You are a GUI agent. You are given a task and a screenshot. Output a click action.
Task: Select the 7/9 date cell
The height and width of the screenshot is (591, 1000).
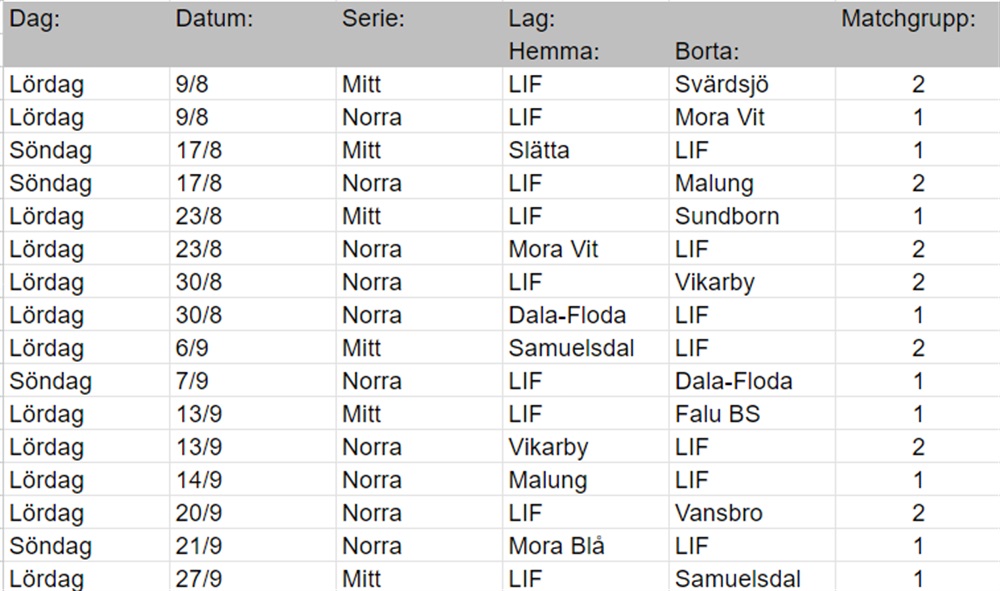253,381
